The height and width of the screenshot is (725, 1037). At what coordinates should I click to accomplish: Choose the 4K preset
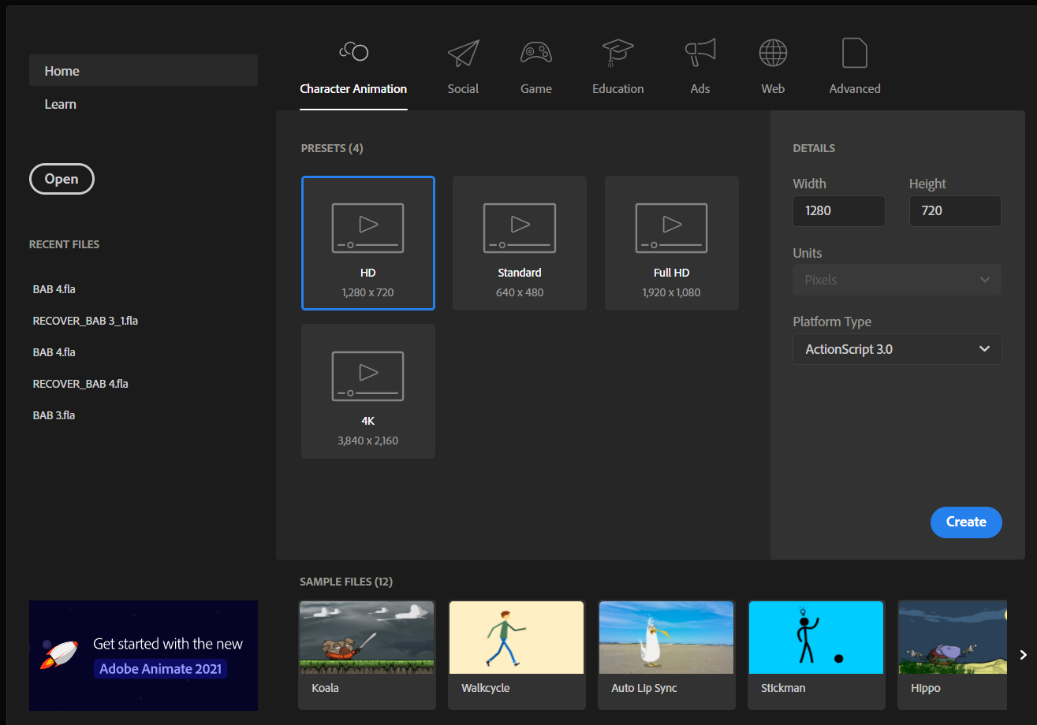(x=368, y=391)
